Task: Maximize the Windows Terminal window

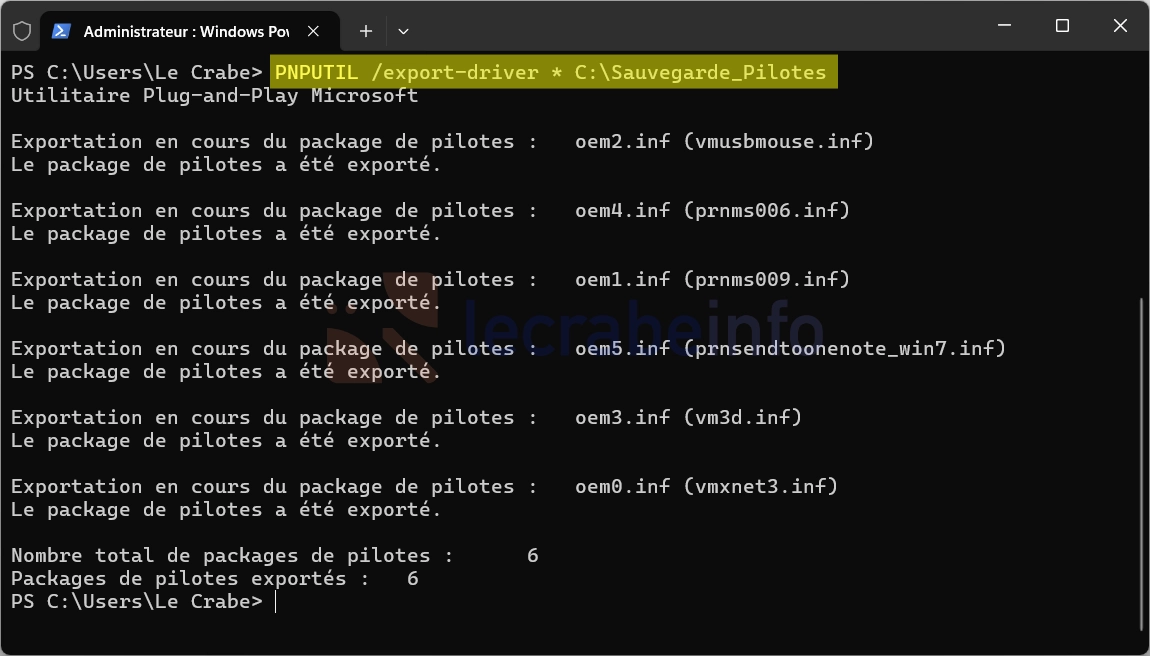Action: point(1062,26)
